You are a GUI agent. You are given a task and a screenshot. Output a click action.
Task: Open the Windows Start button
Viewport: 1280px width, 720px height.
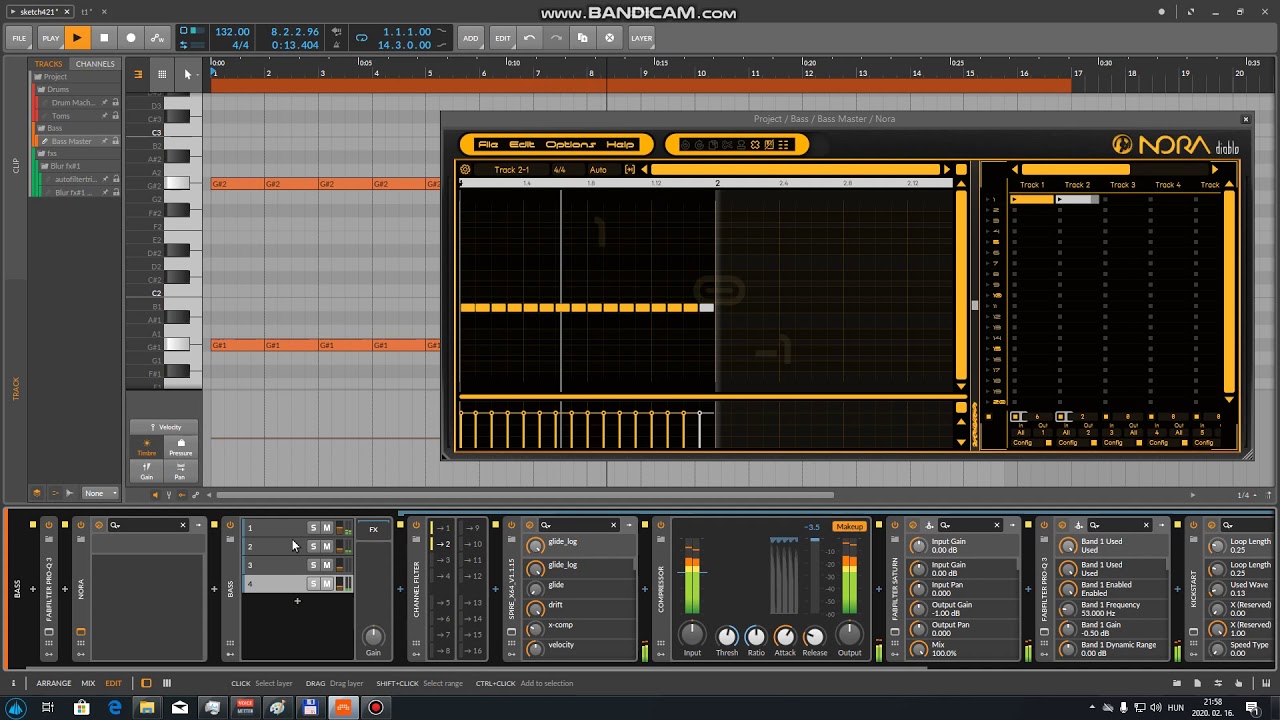pos(16,708)
